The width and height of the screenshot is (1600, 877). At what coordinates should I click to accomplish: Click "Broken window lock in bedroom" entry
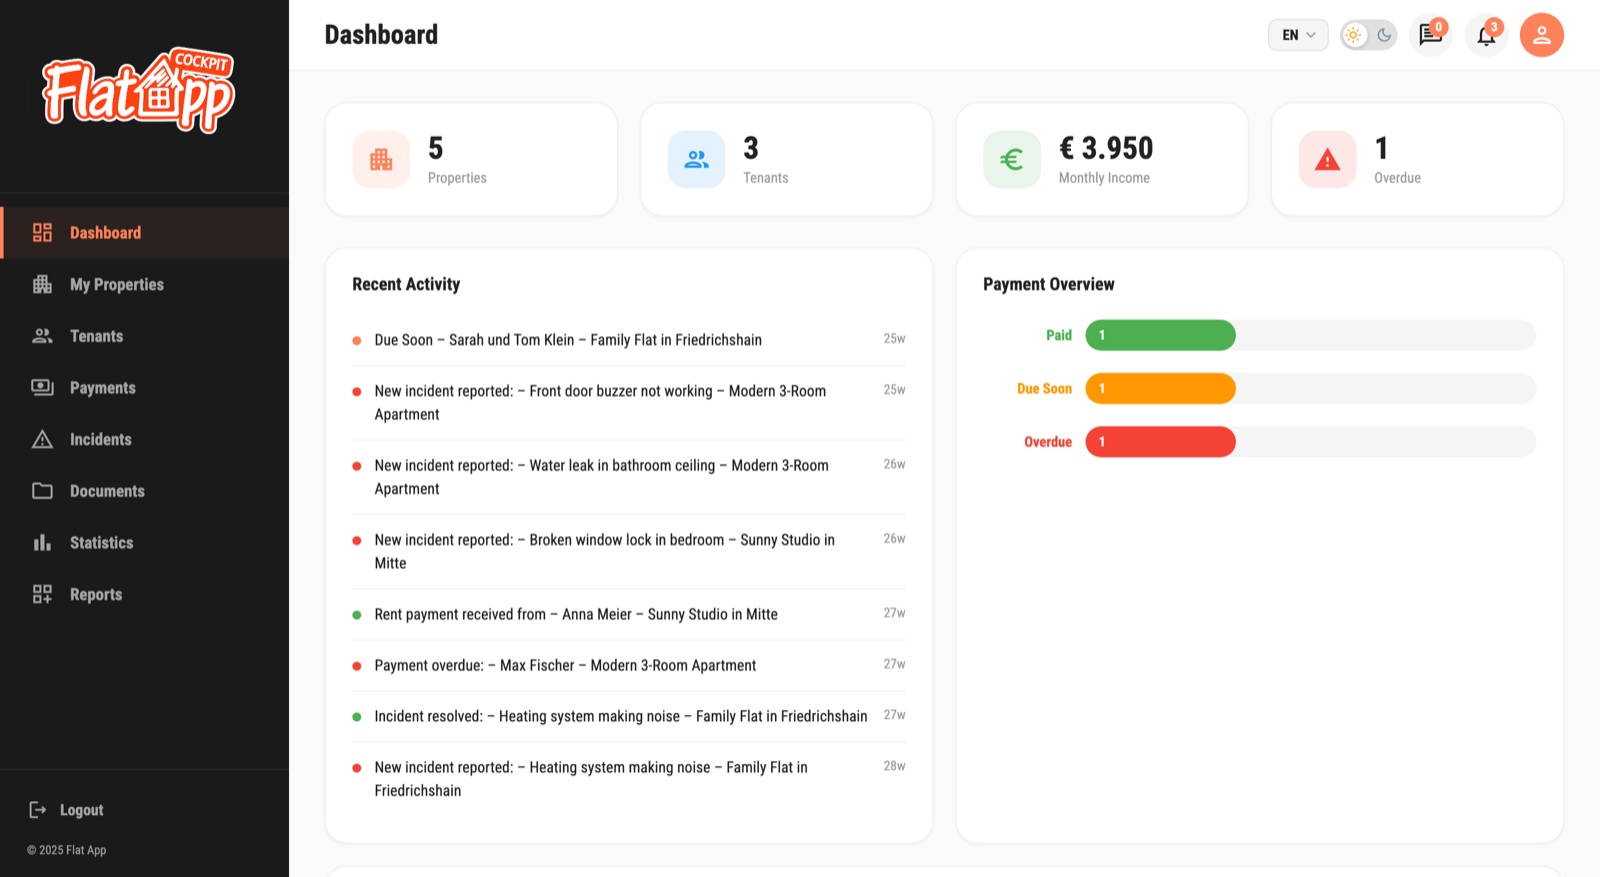629,552
